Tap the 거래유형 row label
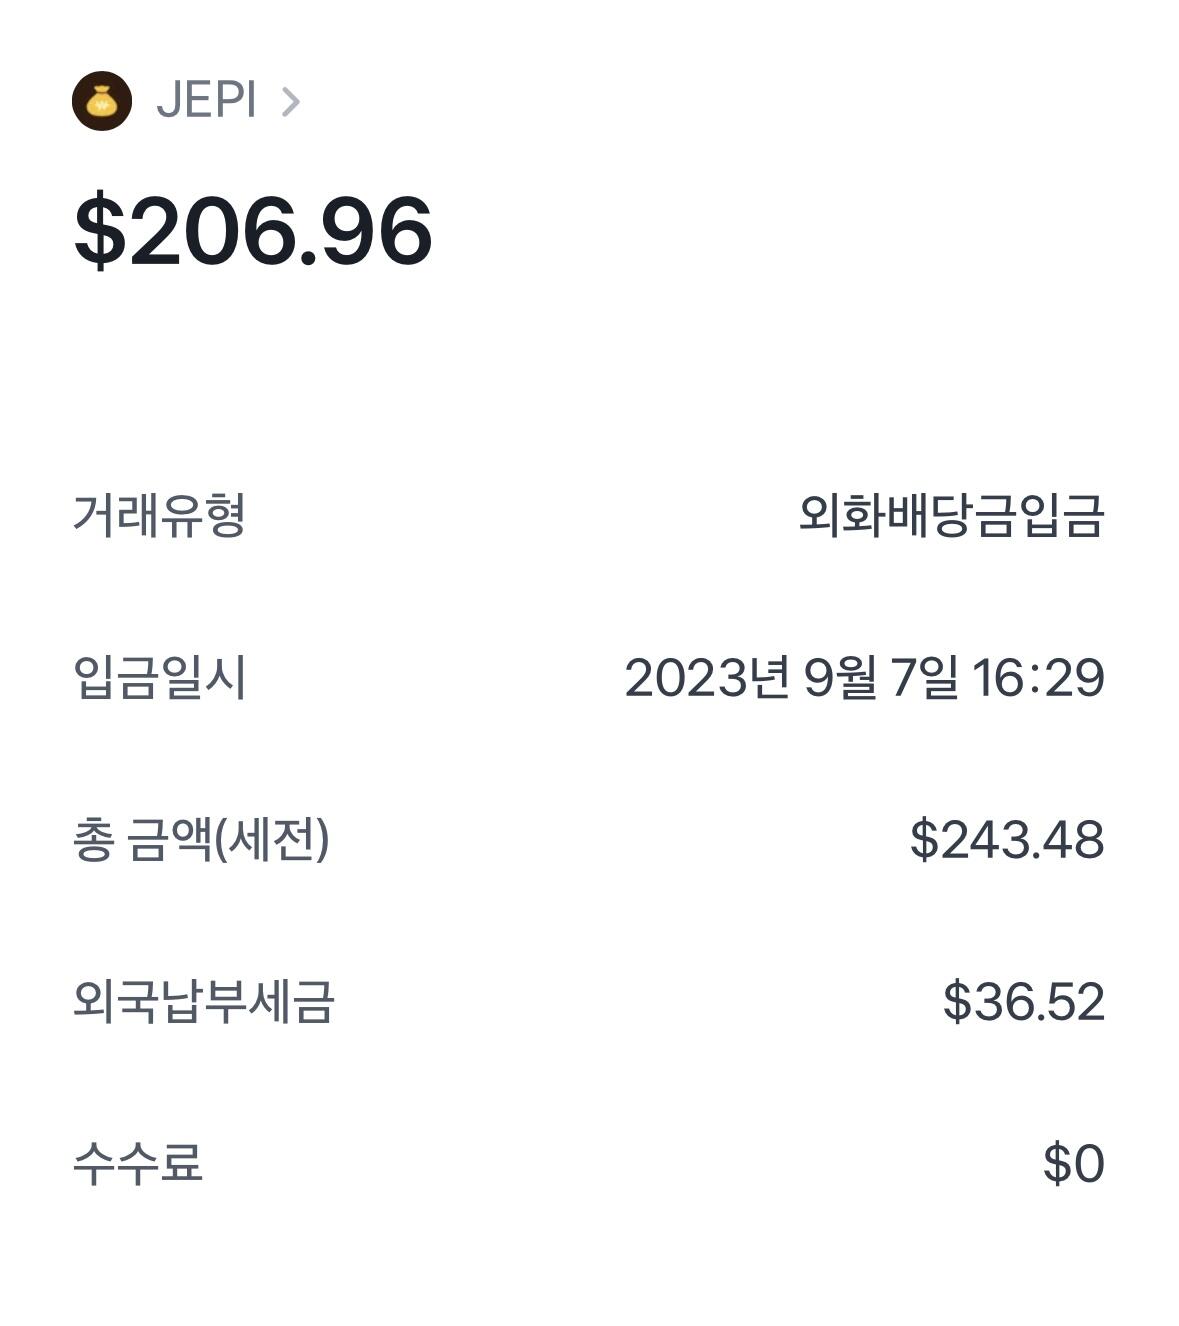Screen dimensions: 1179x1326 pyautogui.click(x=159, y=516)
